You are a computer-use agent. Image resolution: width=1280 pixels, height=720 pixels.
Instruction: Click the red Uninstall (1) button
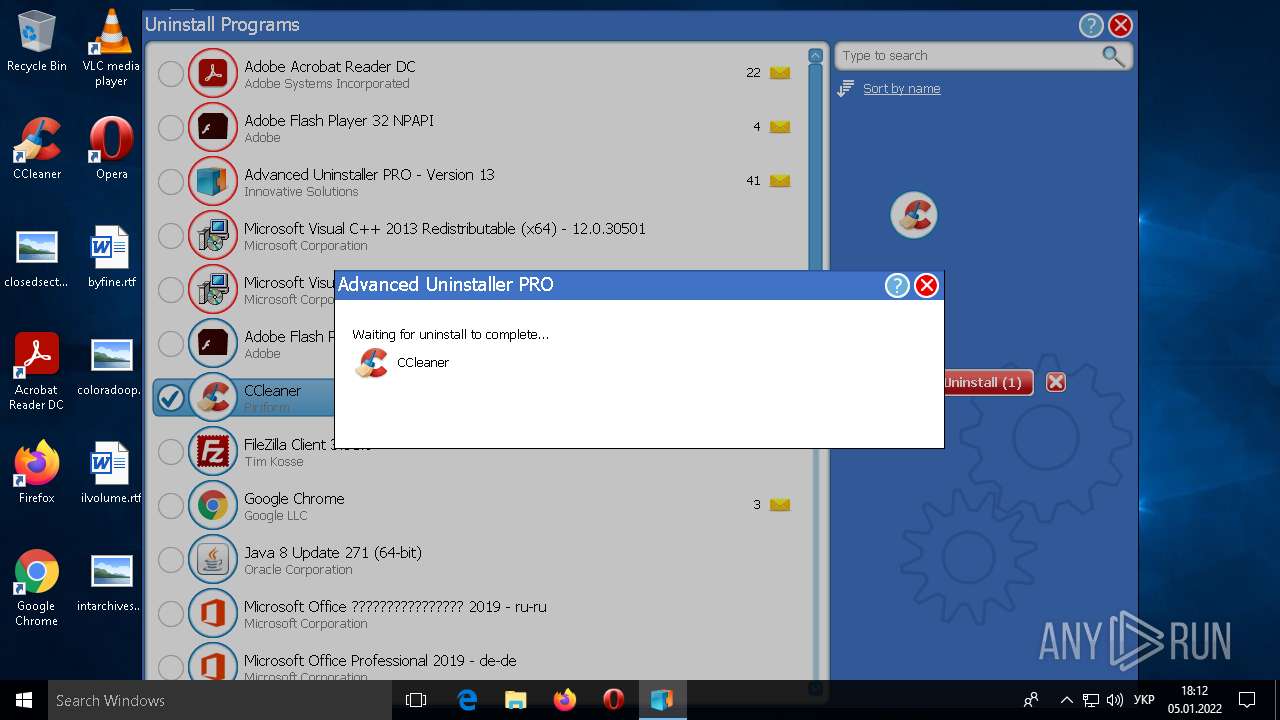point(988,382)
